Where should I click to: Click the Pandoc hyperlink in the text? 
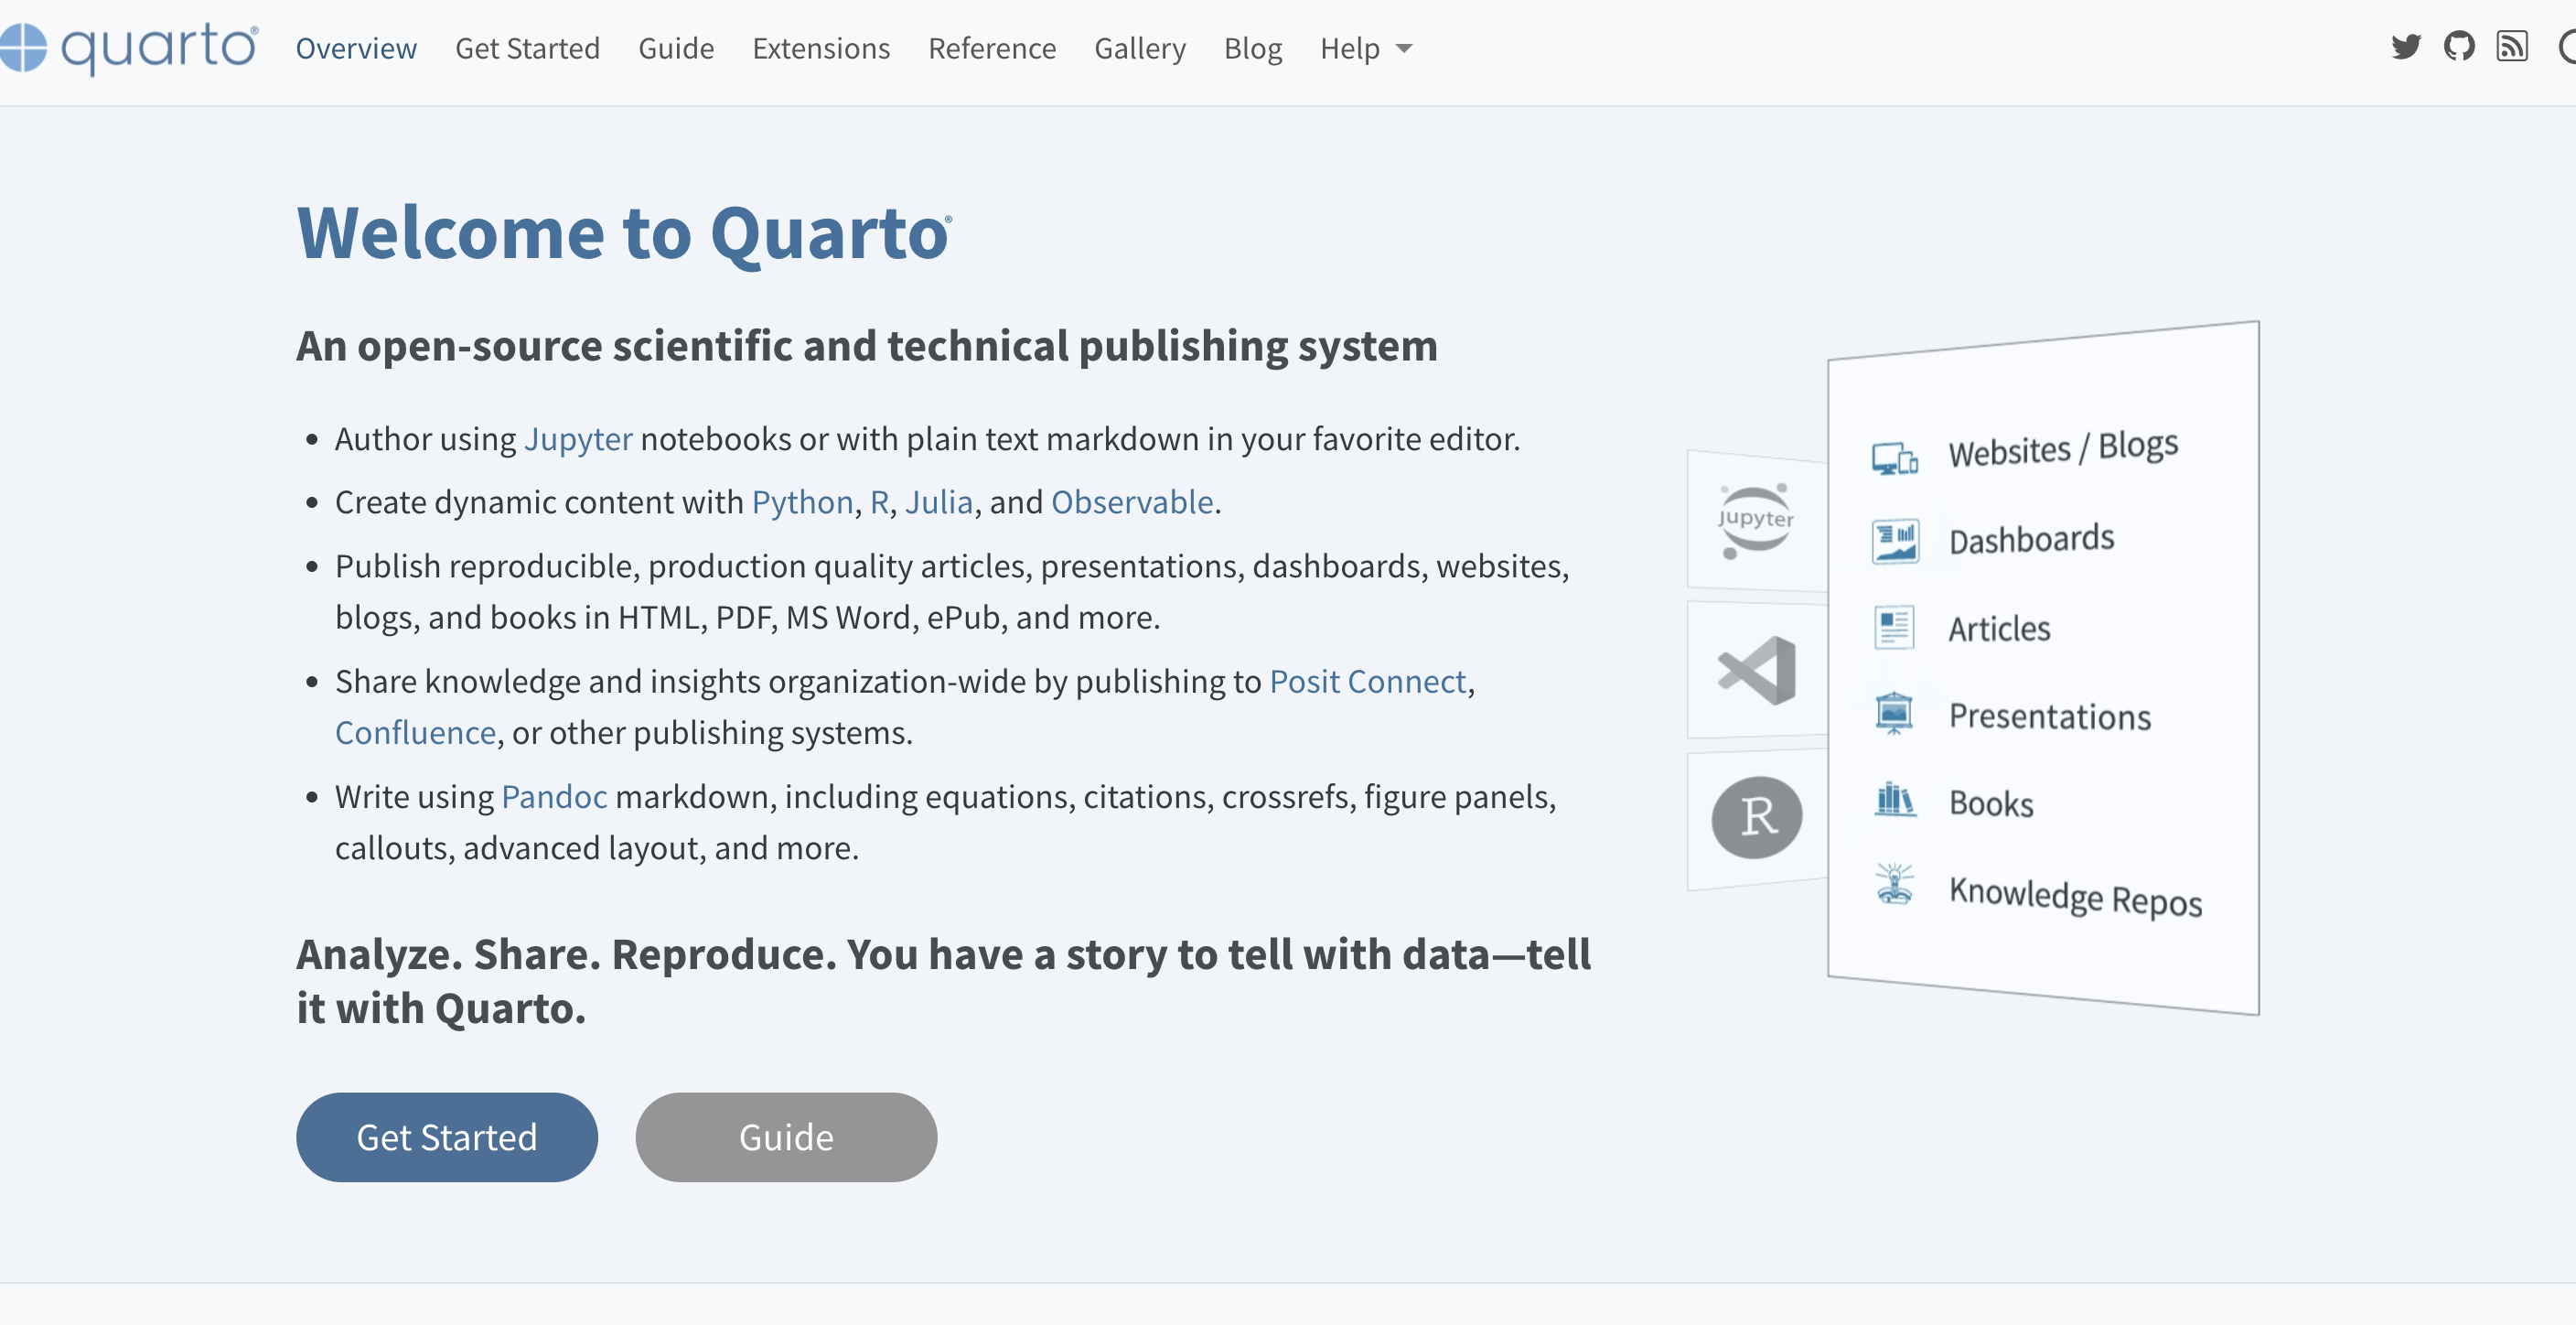click(554, 796)
